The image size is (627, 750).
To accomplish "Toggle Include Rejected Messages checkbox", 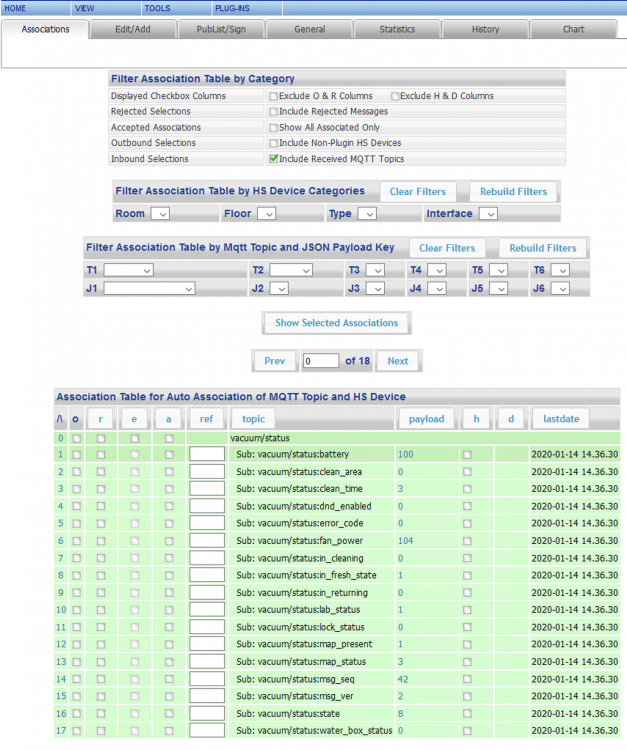I will tap(273, 112).
